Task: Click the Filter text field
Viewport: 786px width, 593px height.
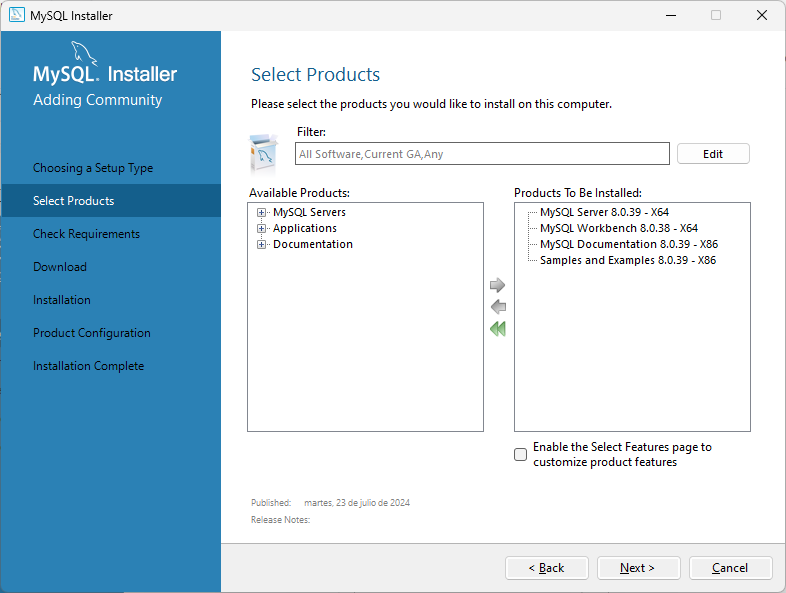Action: tap(482, 153)
